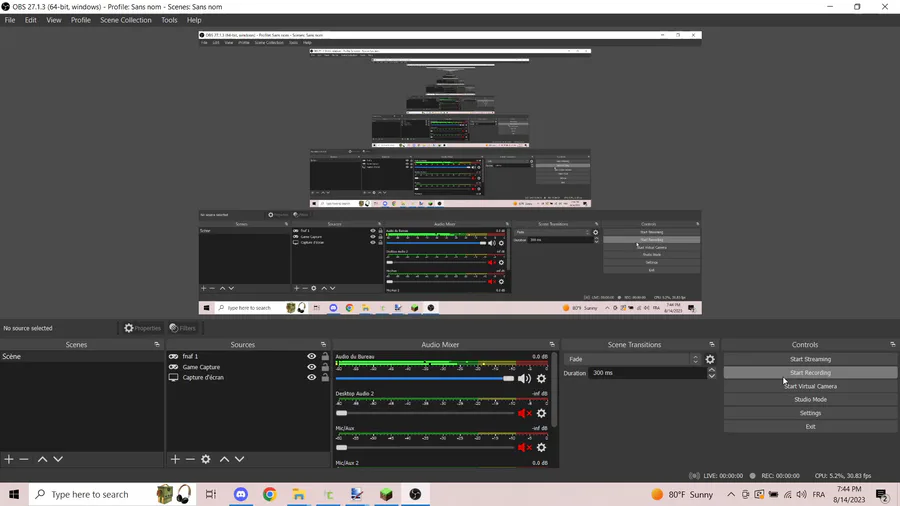900x506 pixels.
Task: Open the Edit menu
Action: point(30,20)
